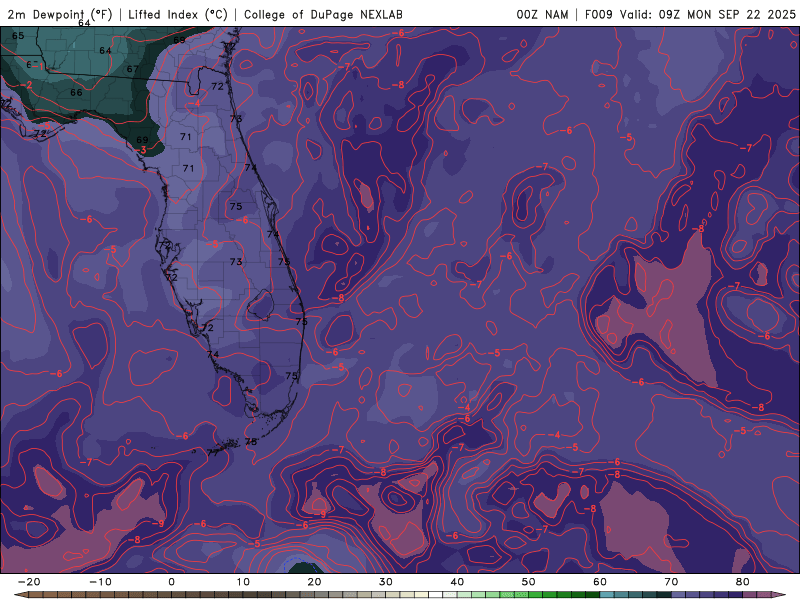Click the "Lifted Index (°C)" header label

pyautogui.click(x=178, y=14)
